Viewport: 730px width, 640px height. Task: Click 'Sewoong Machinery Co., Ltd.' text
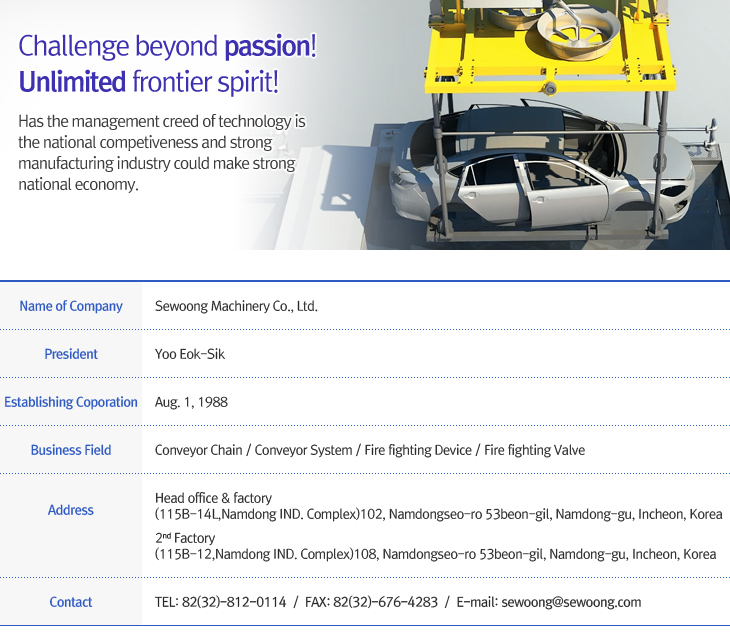pos(236,306)
